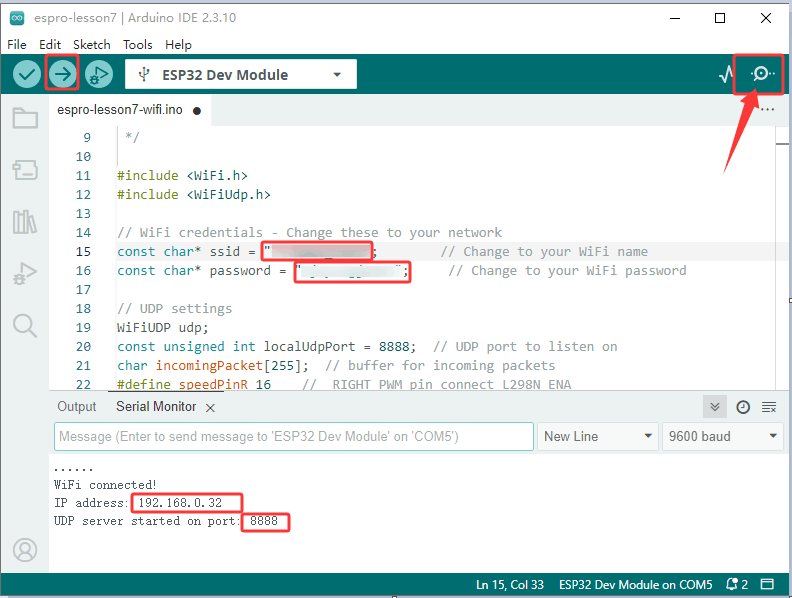The image size is (792, 598).
Task: Click the WiFi credentials comment on line 14
Action: pyautogui.click(x=309, y=233)
